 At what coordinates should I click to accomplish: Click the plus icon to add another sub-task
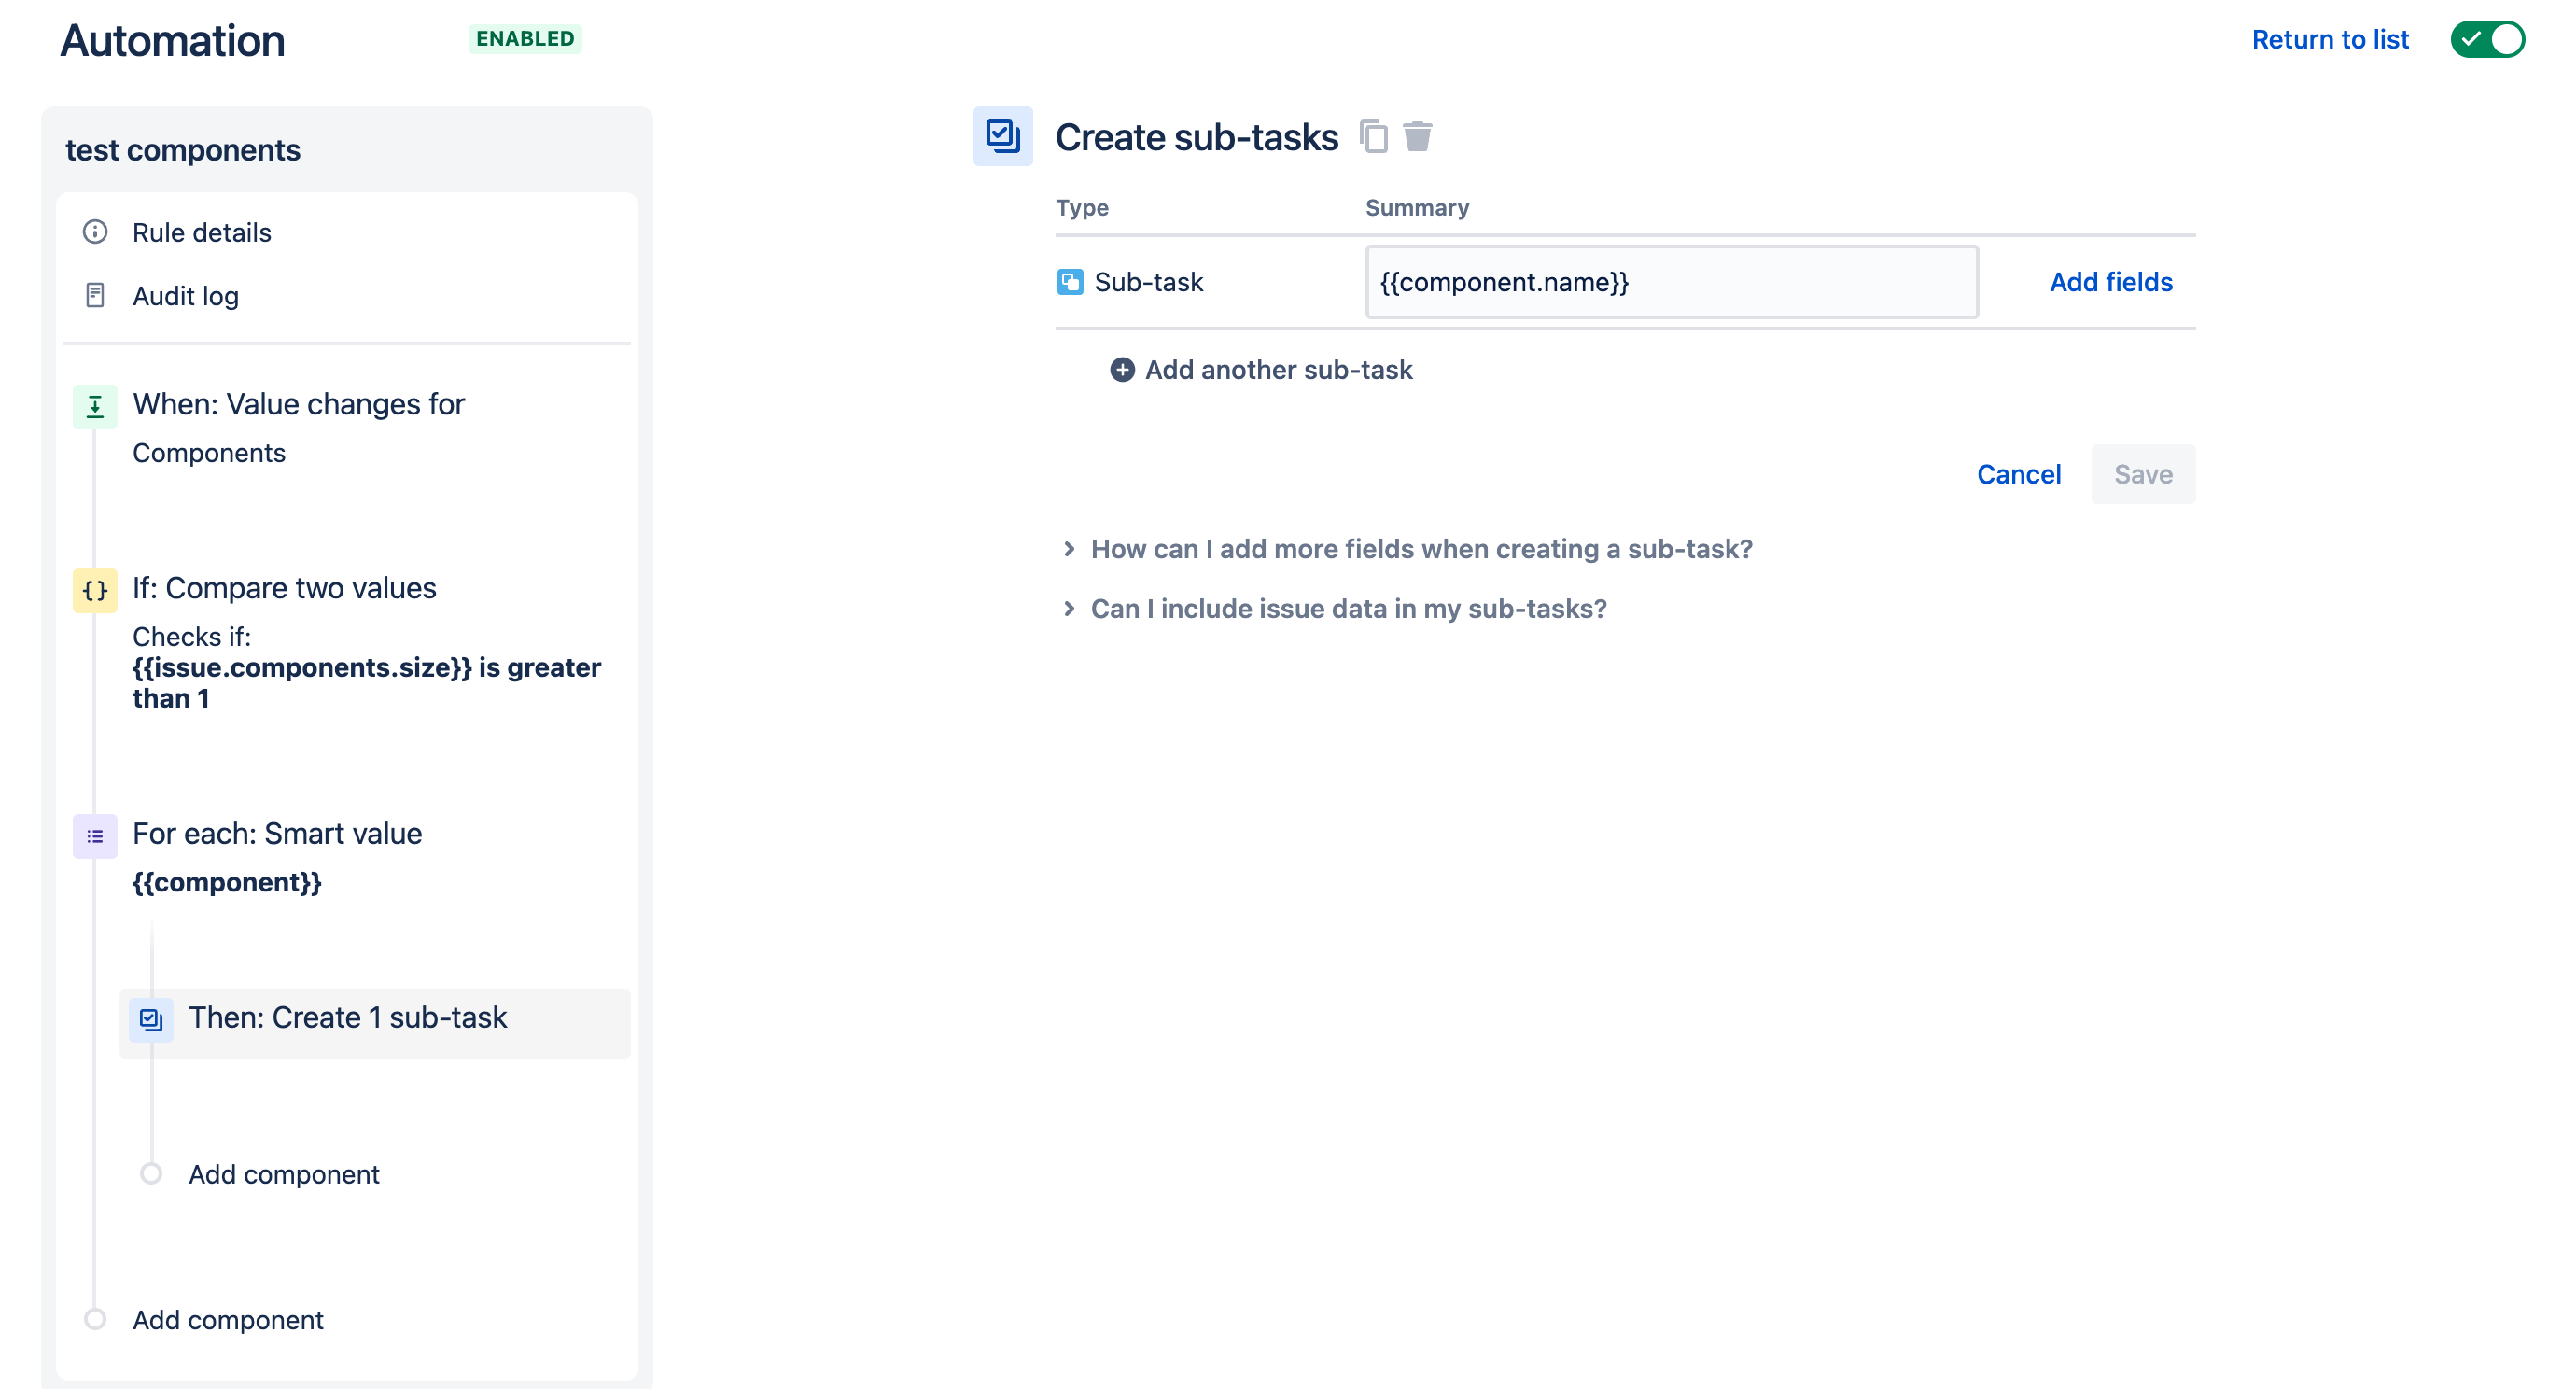1122,369
